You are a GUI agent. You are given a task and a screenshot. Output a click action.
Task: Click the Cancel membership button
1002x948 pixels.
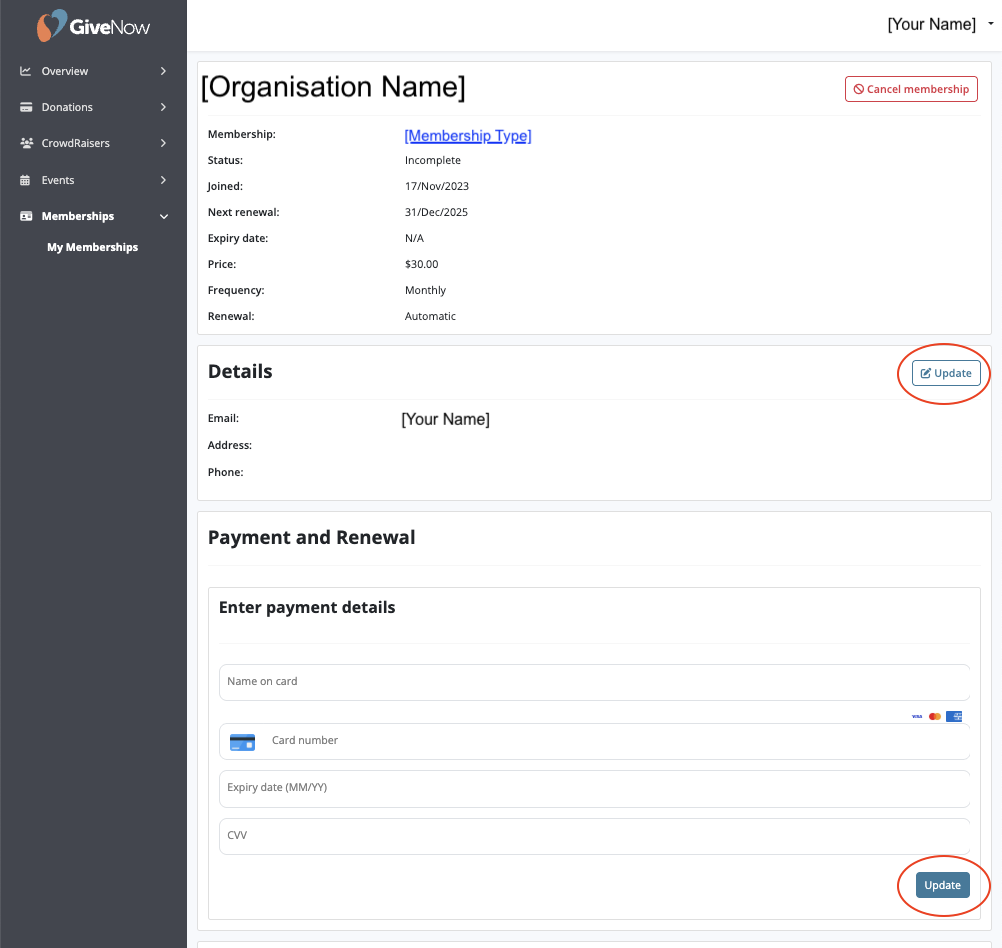pyautogui.click(x=911, y=89)
